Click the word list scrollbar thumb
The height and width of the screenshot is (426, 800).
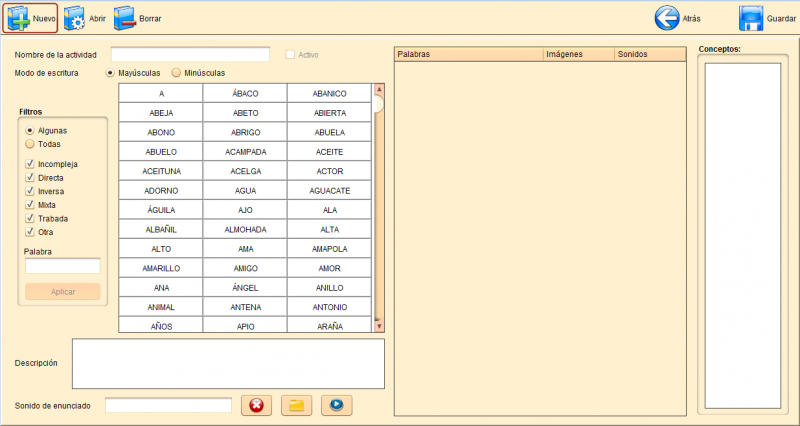[x=379, y=104]
